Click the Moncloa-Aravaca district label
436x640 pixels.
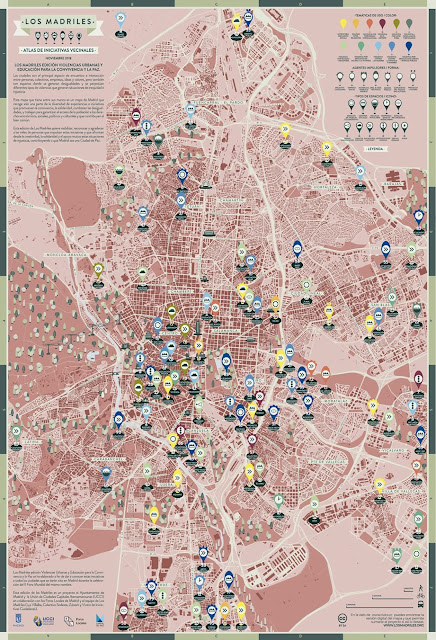click(66, 255)
